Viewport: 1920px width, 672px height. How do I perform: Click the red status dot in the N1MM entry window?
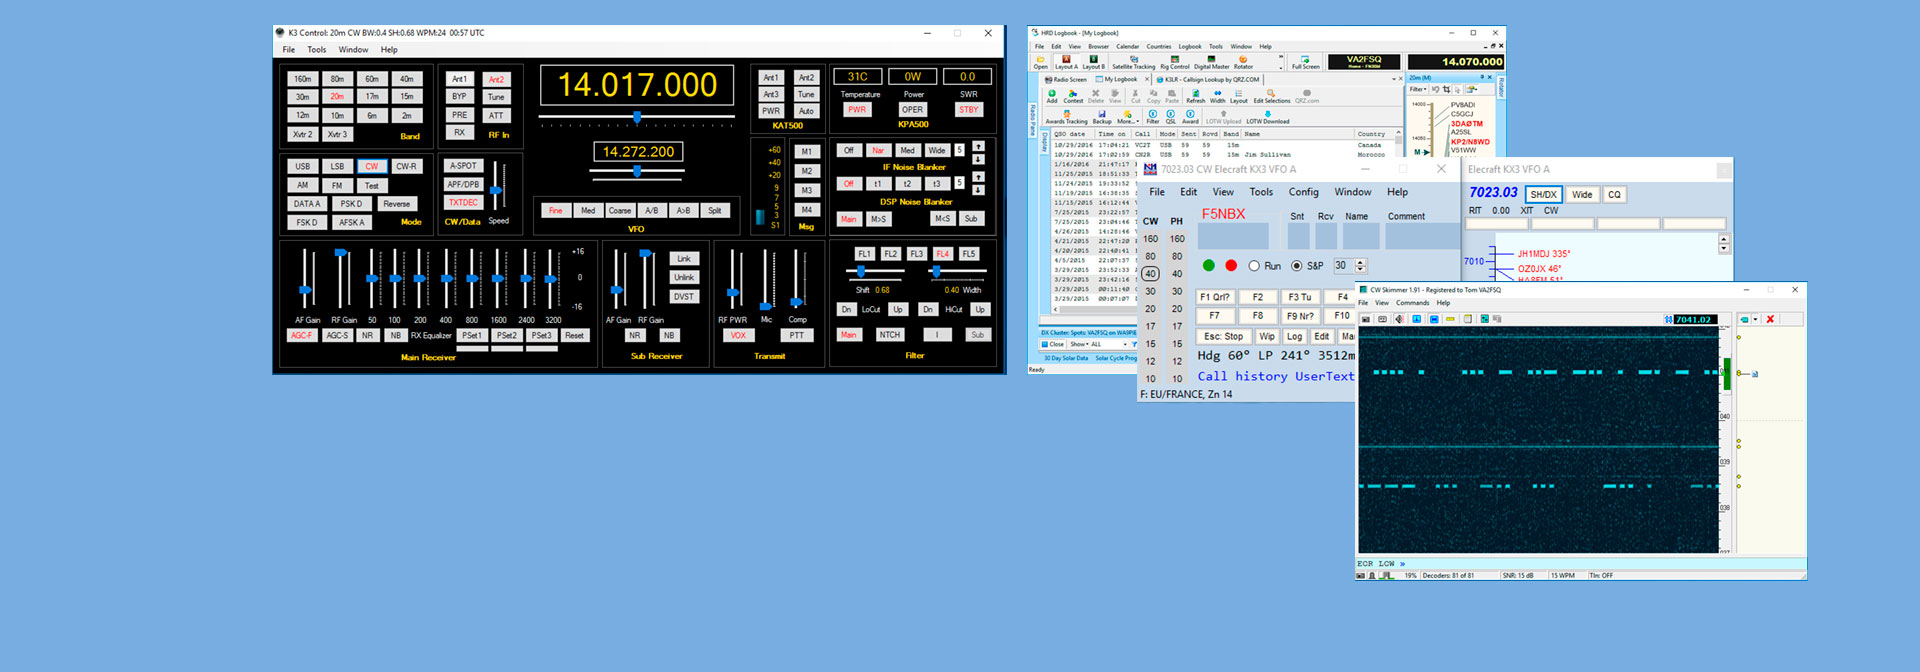coord(1231,266)
